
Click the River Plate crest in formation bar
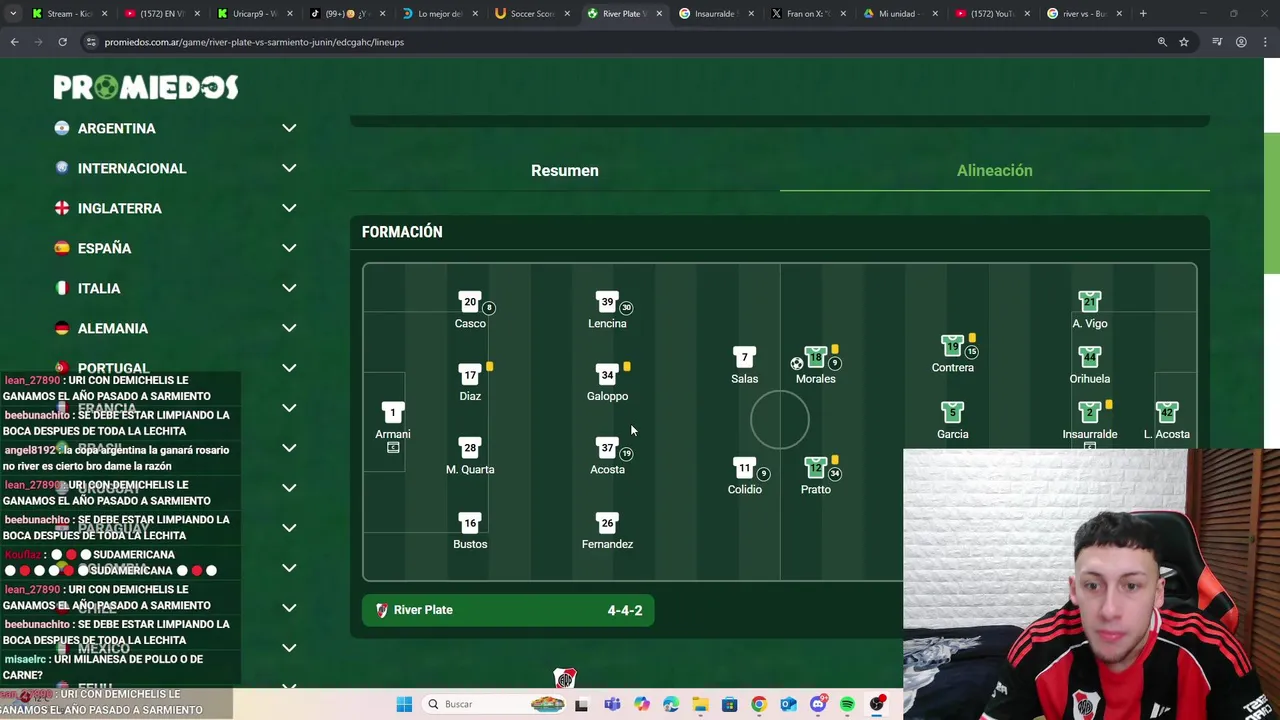(382, 610)
